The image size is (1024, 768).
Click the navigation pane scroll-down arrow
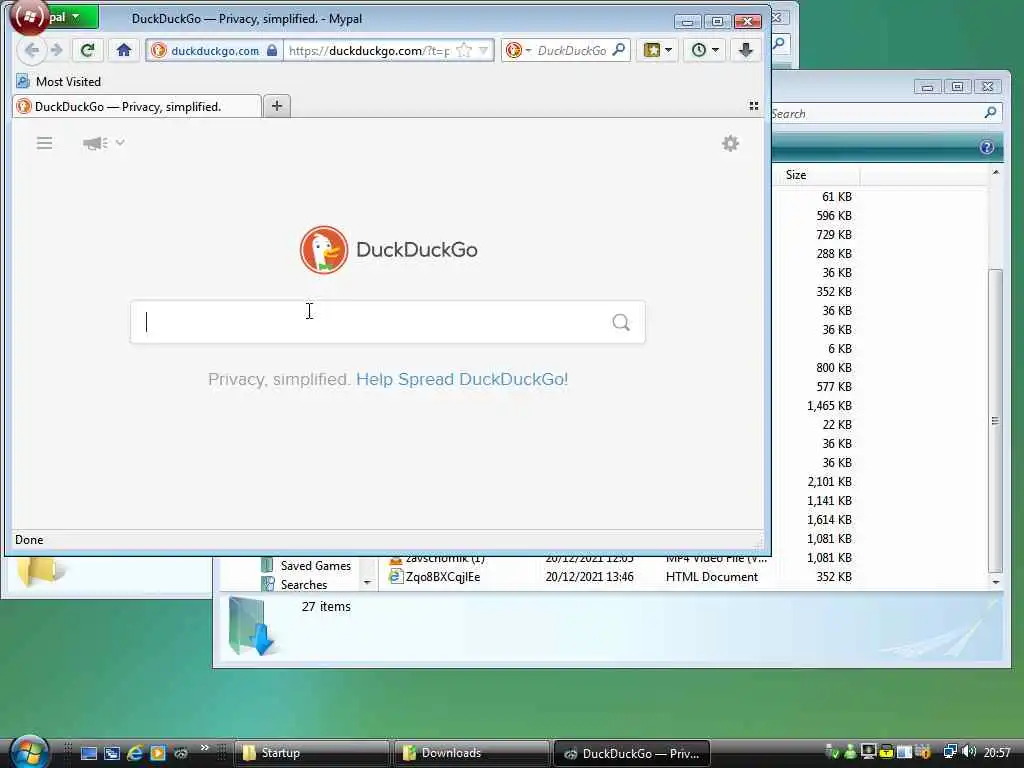367,582
